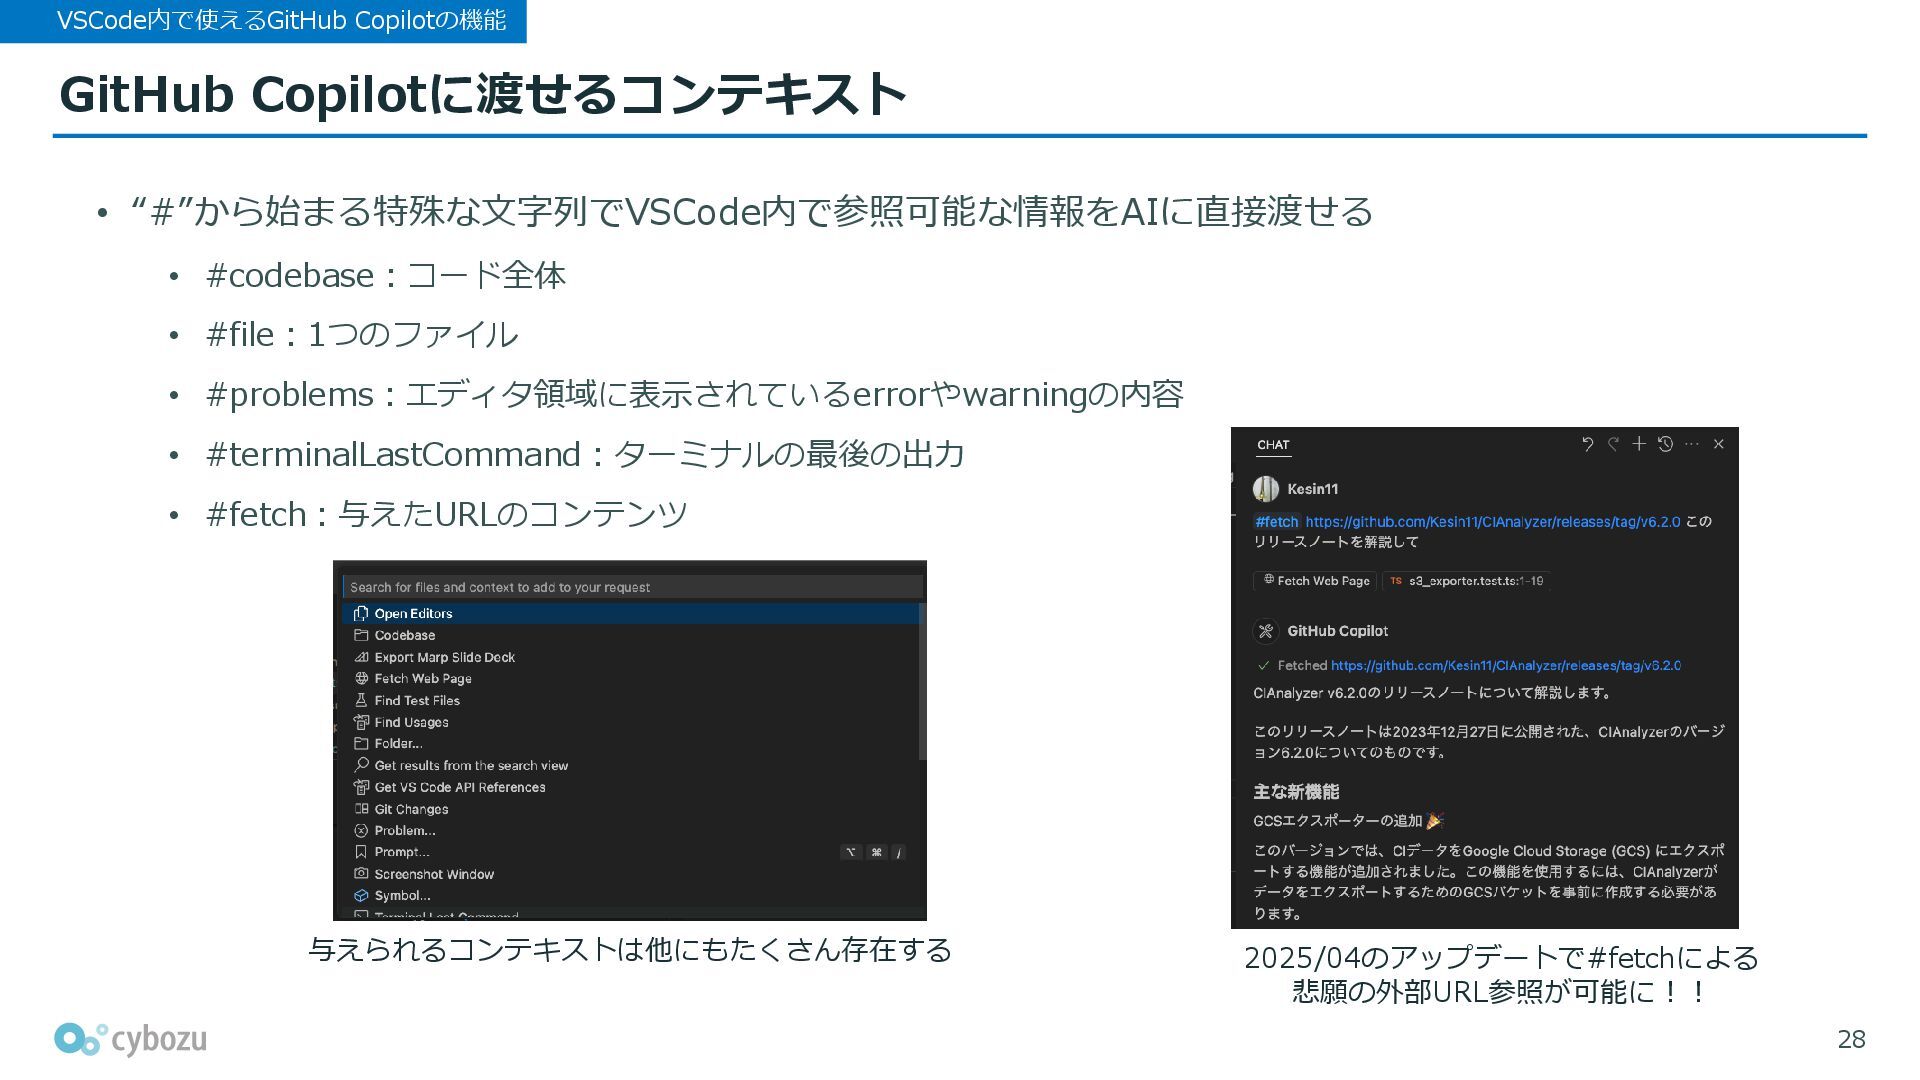This screenshot has height=1080, width=1920.
Task: Click the GCSエクスポーターの追加 line
Action: [x=1348, y=821]
